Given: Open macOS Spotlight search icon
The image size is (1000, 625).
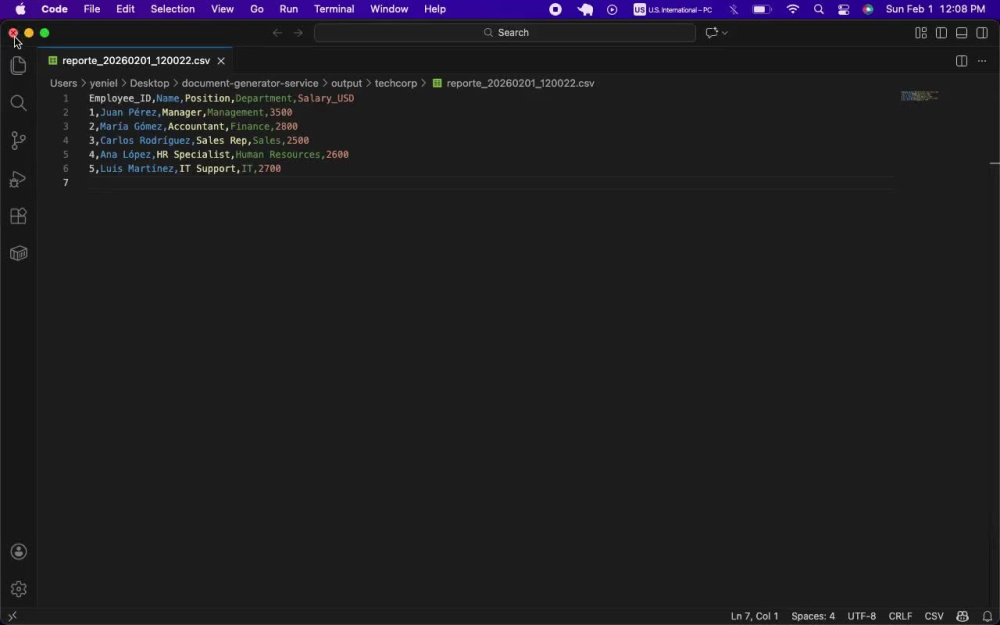Looking at the screenshot, I should (x=818, y=9).
